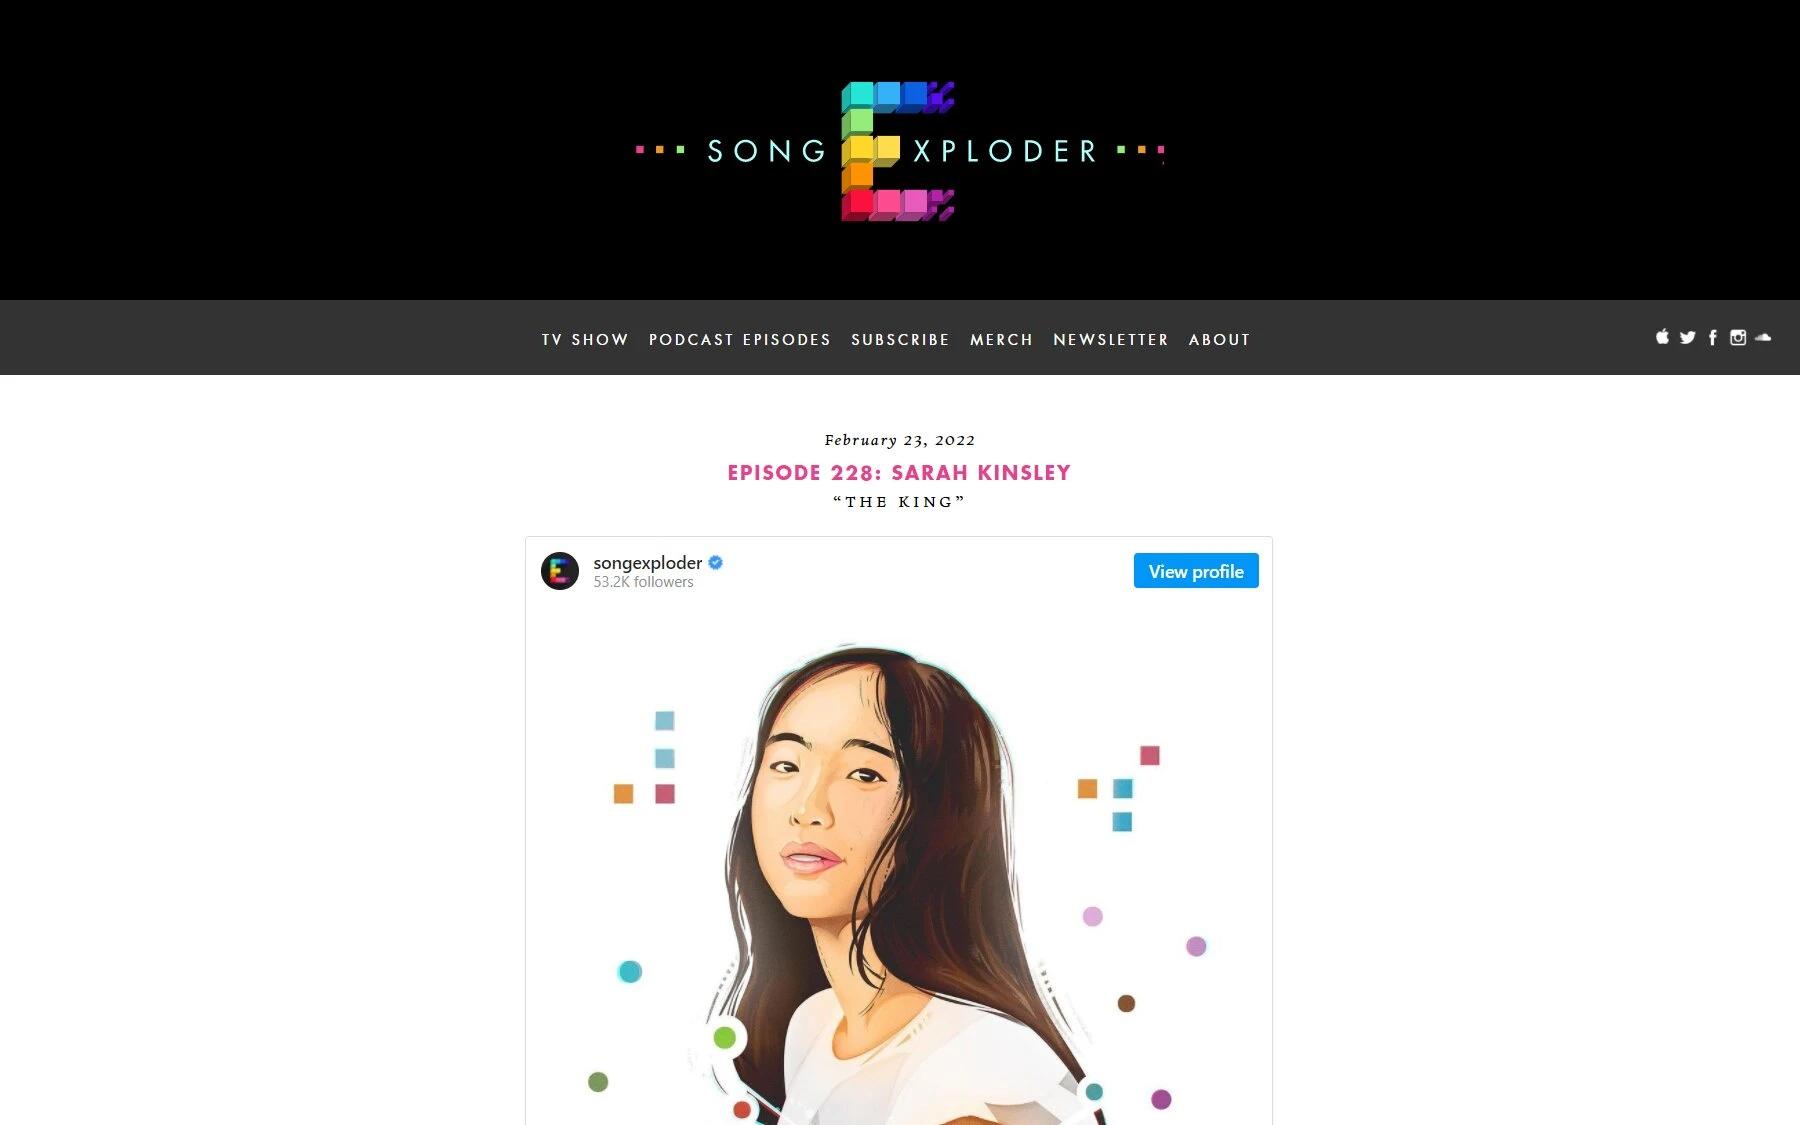Click the 53.2K followers text
This screenshot has height=1125, width=1800.
click(x=643, y=582)
